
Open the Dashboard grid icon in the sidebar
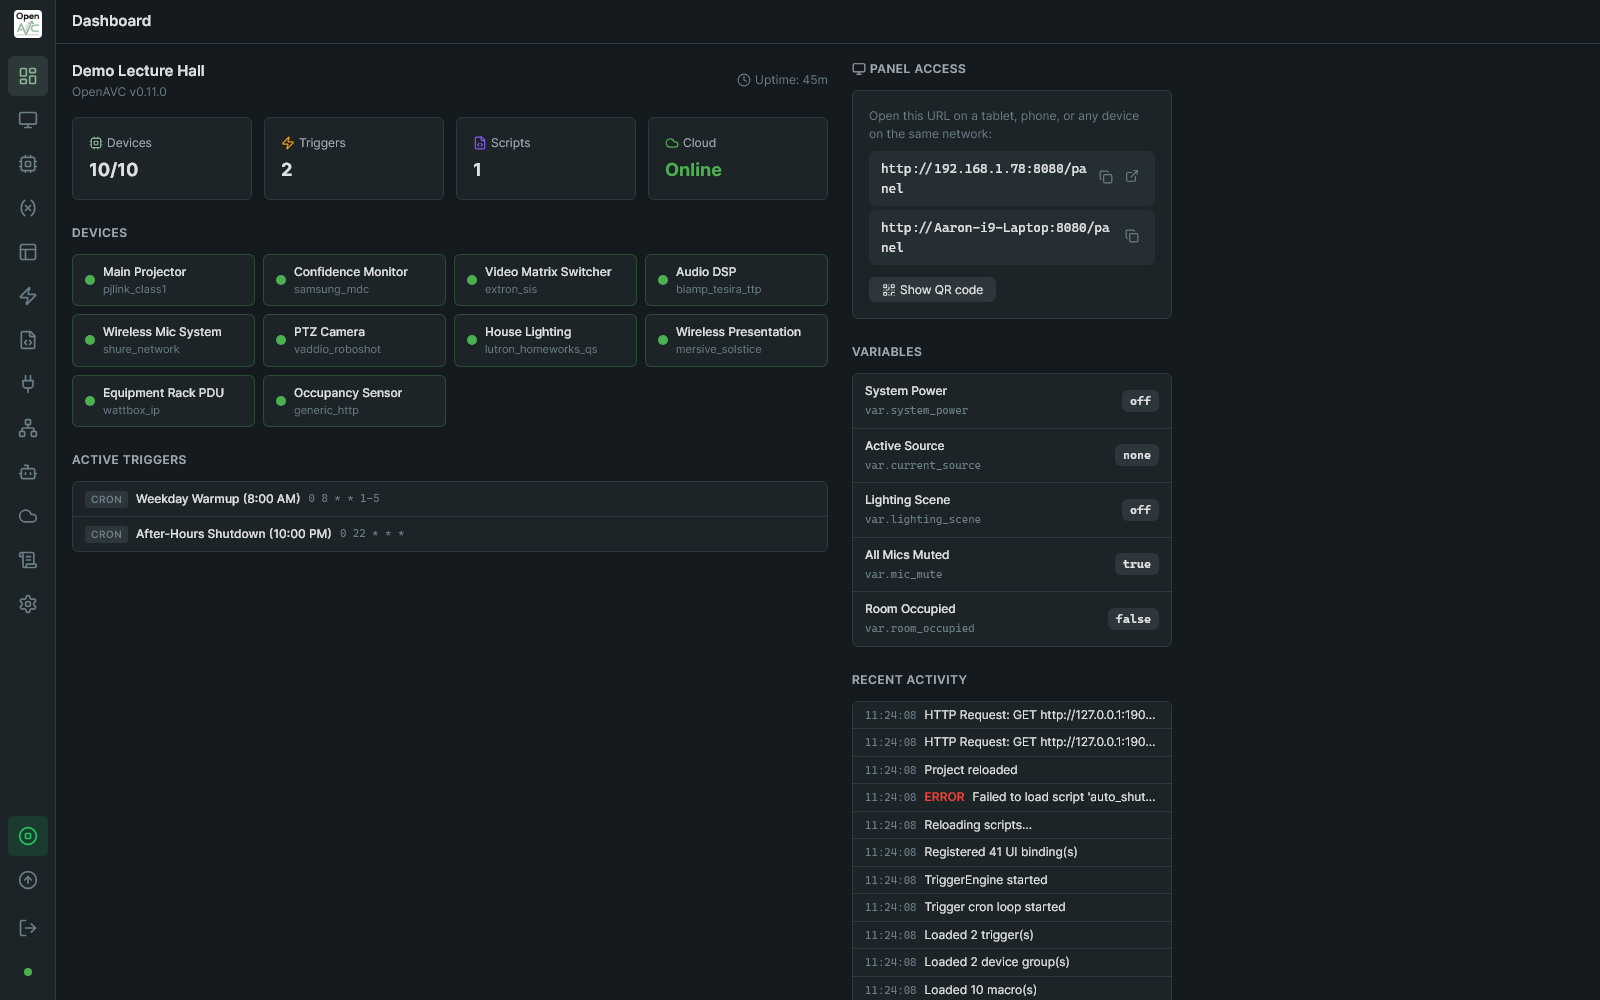[28, 76]
